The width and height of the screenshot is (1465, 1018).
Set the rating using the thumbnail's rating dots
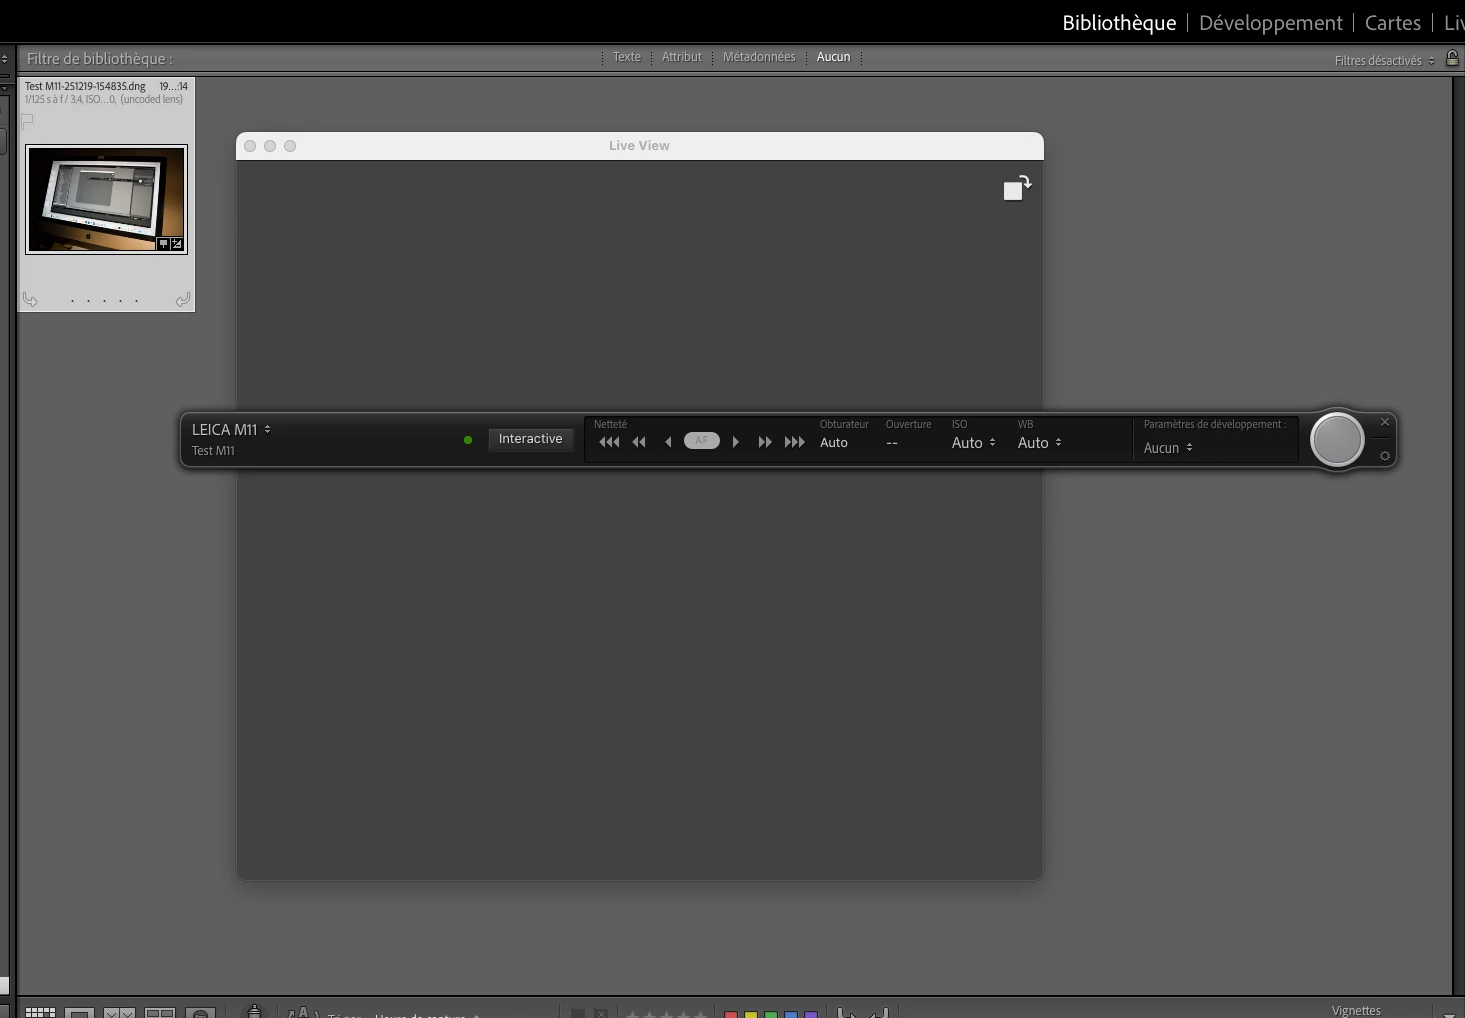coord(104,300)
